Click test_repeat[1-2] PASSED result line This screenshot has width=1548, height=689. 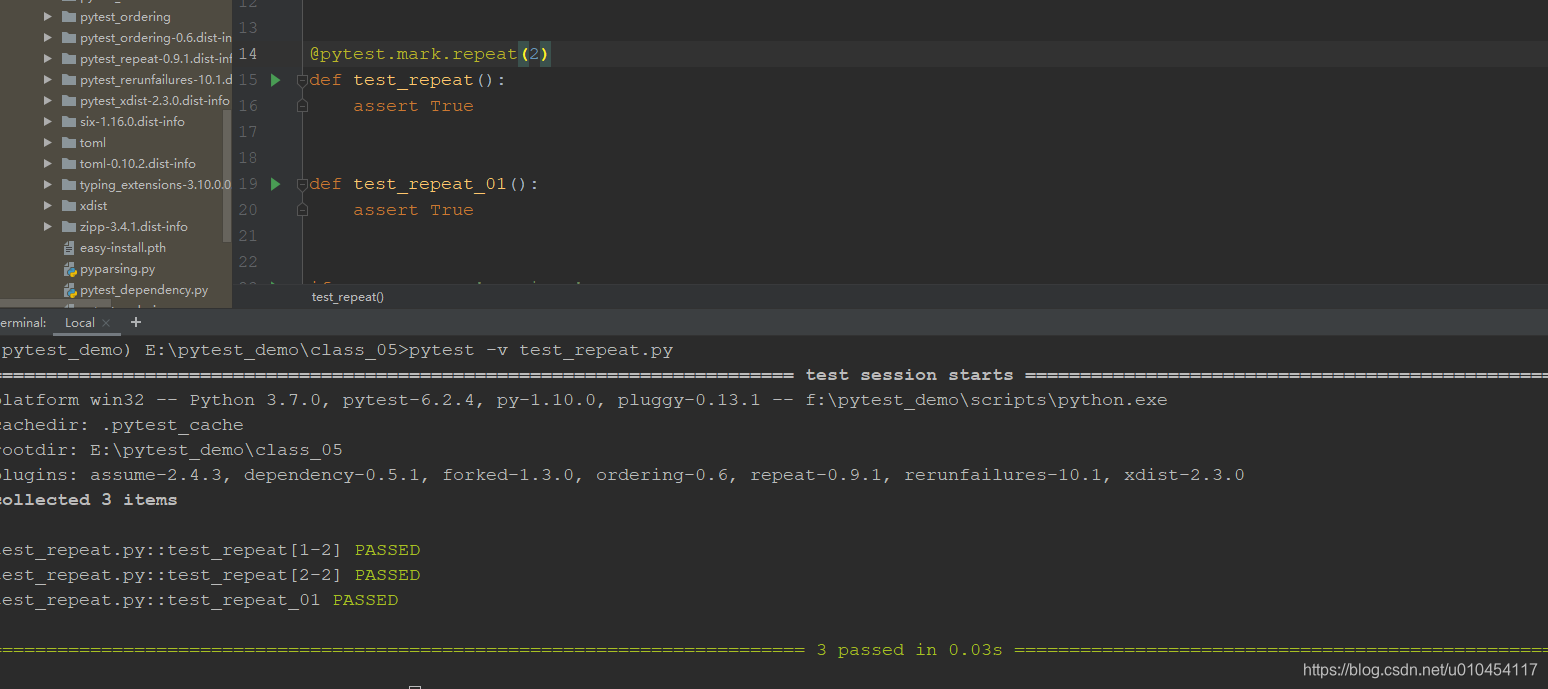[210, 550]
